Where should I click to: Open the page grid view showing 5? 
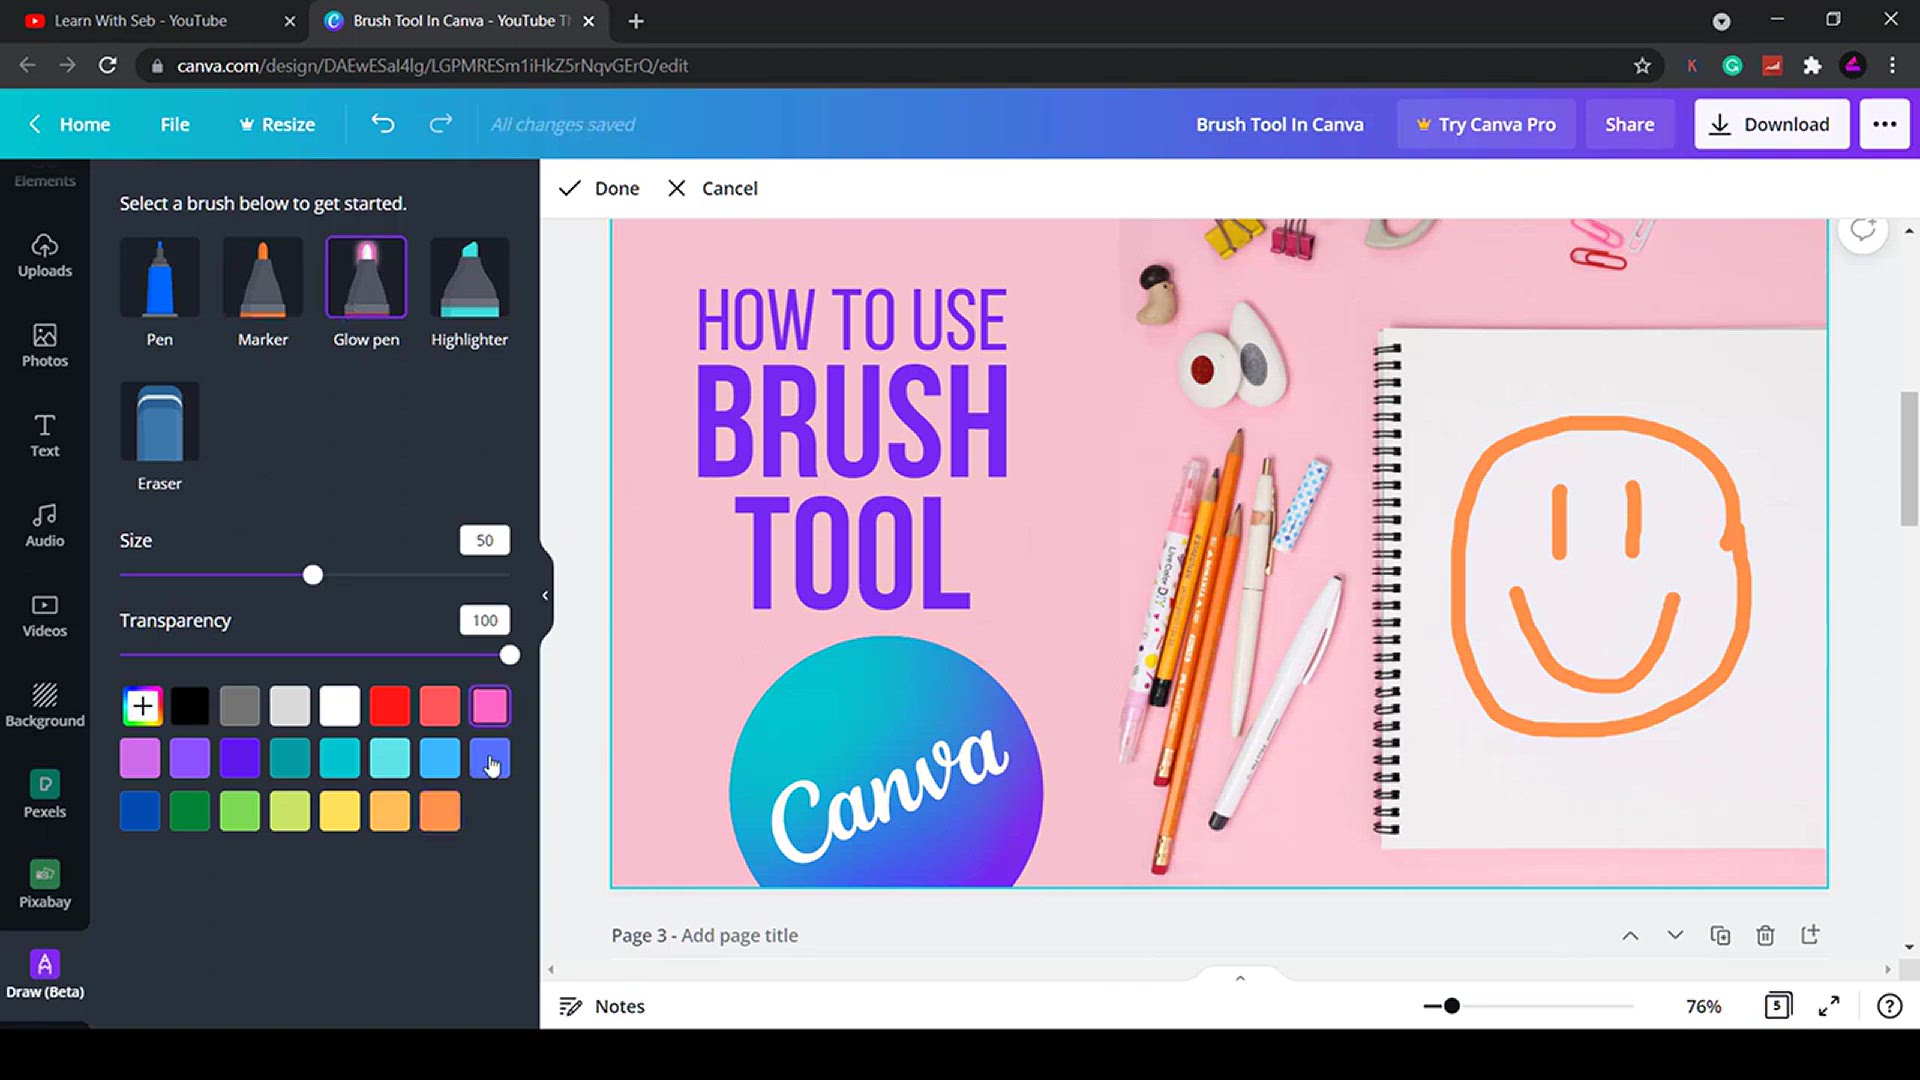(1778, 1006)
